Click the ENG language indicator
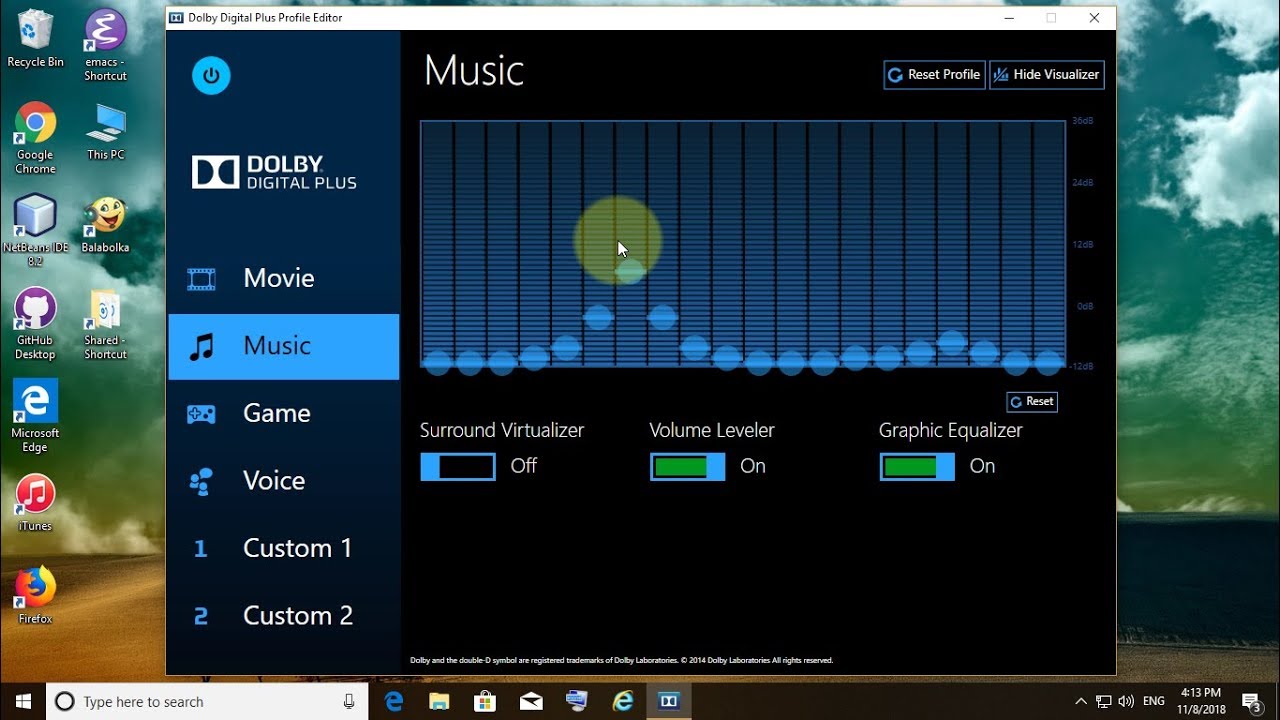The width and height of the screenshot is (1280, 720). click(1154, 702)
